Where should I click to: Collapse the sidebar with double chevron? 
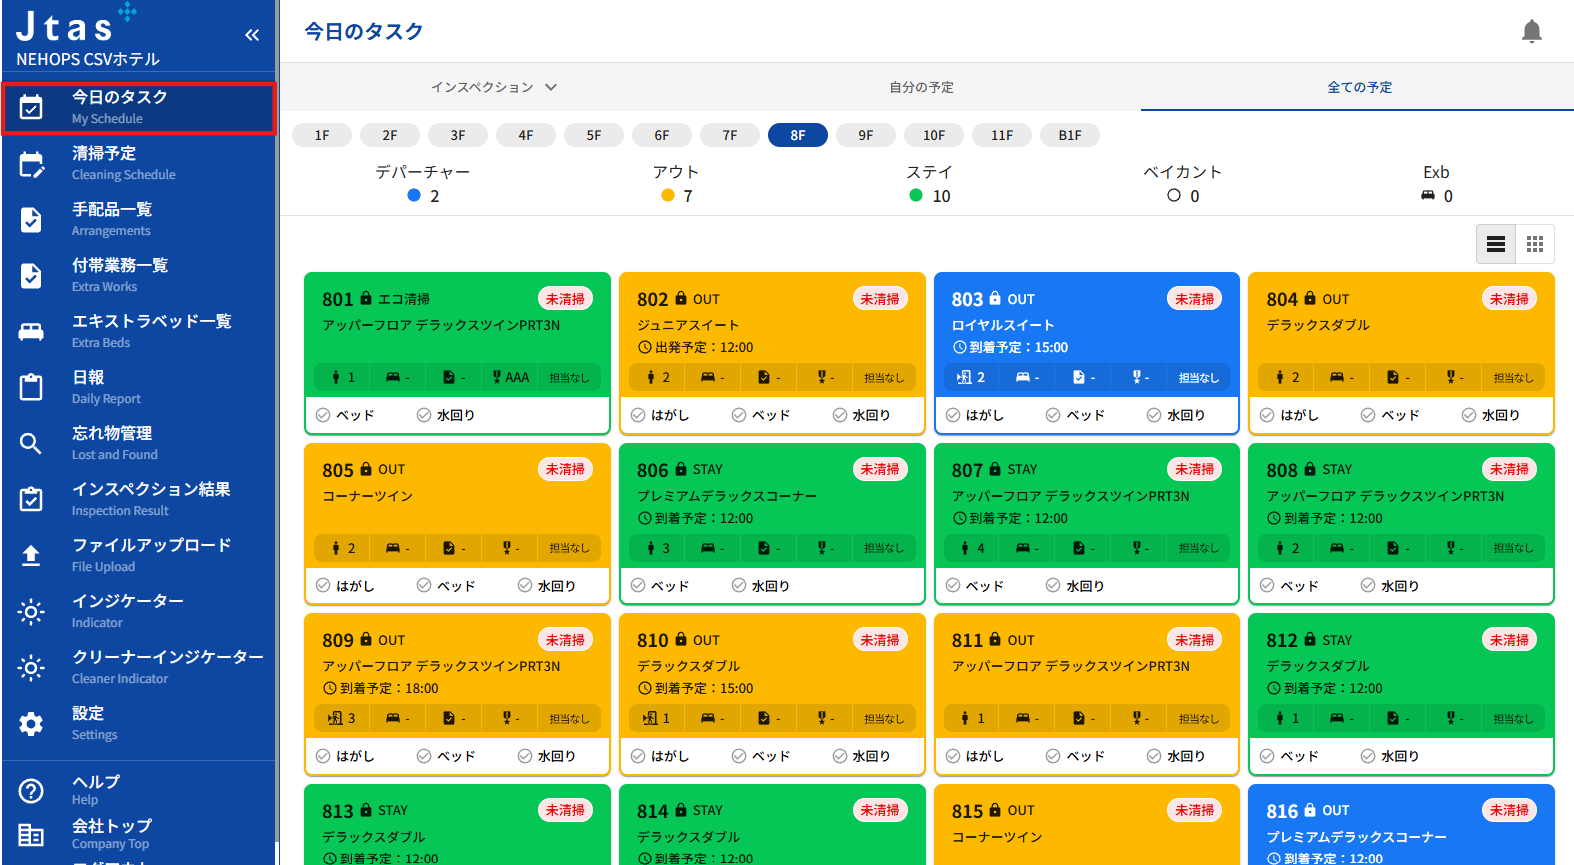[252, 35]
